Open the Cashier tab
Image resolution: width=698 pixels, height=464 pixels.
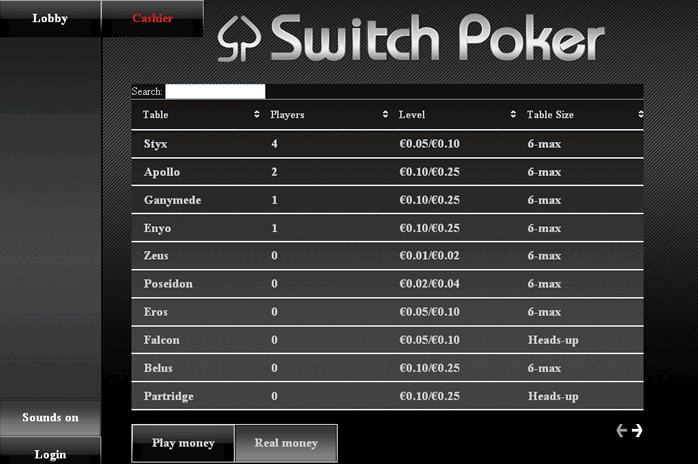click(152, 18)
